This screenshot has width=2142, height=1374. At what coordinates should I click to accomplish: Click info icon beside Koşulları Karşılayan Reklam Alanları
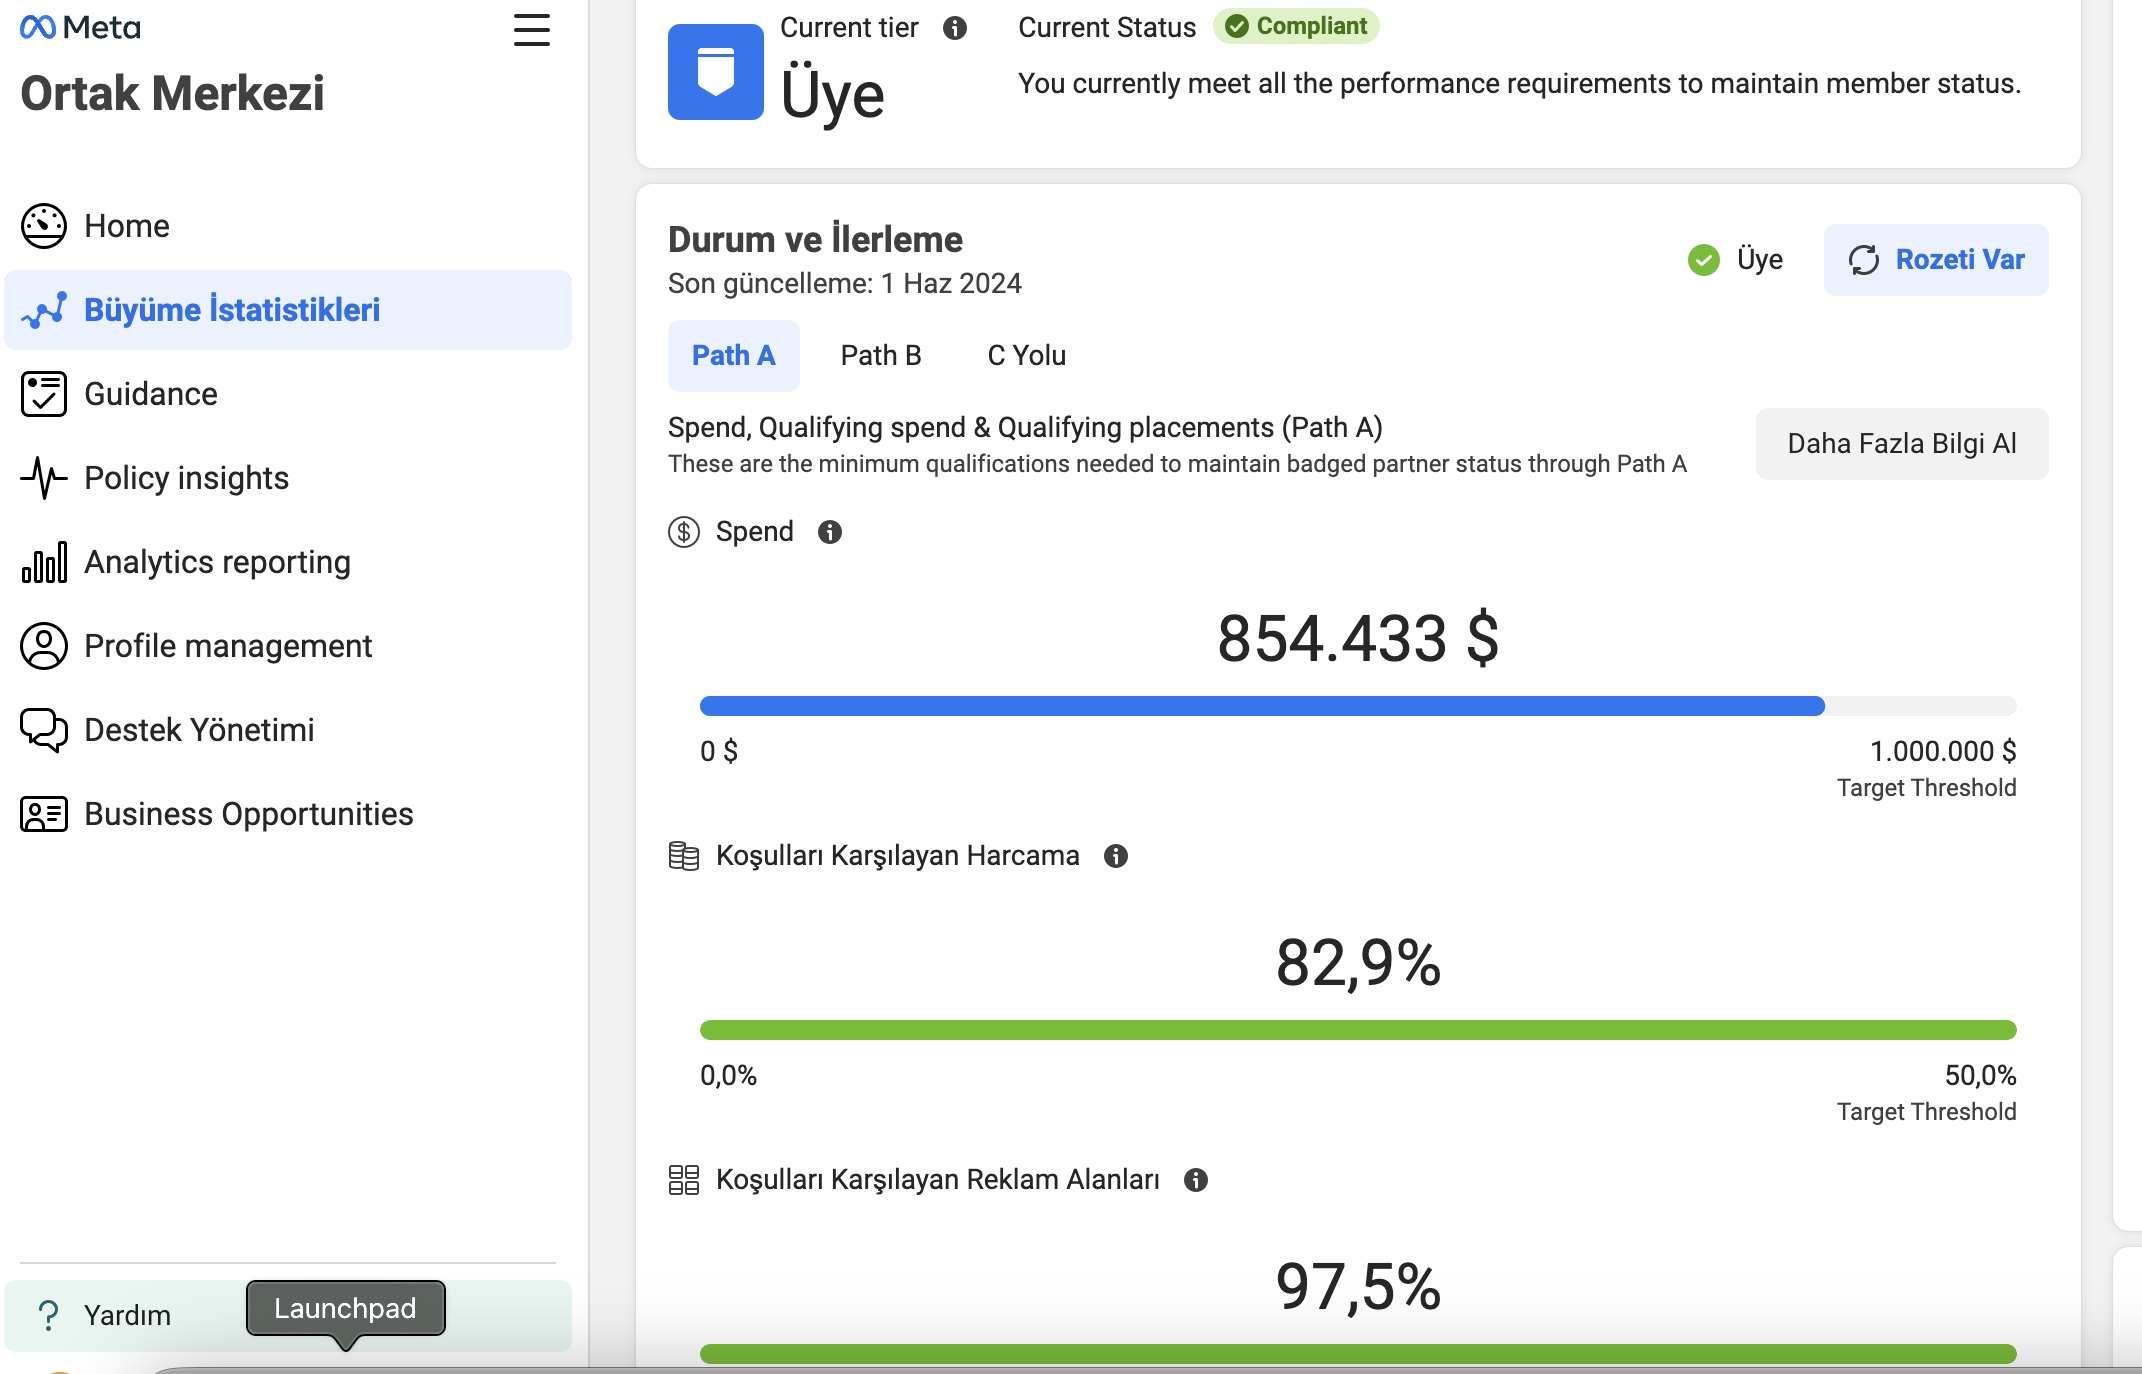[x=1196, y=1180]
